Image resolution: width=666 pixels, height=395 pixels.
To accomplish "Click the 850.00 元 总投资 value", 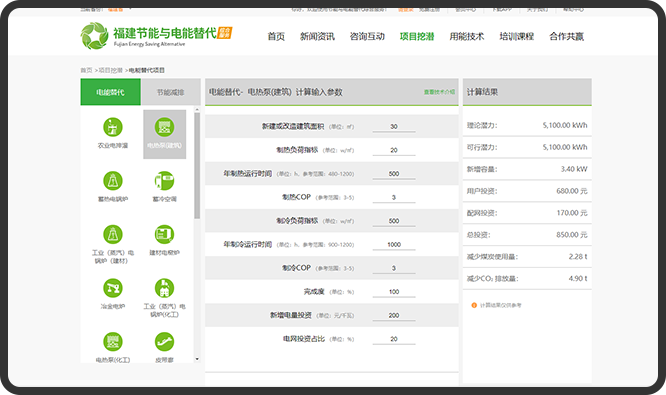I will (572, 235).
